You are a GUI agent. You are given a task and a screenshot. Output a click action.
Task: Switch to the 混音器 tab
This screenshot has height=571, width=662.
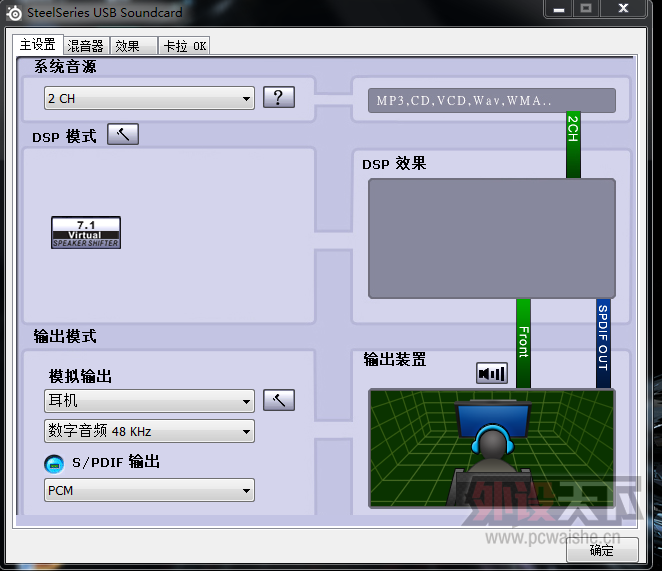point(85,46)
